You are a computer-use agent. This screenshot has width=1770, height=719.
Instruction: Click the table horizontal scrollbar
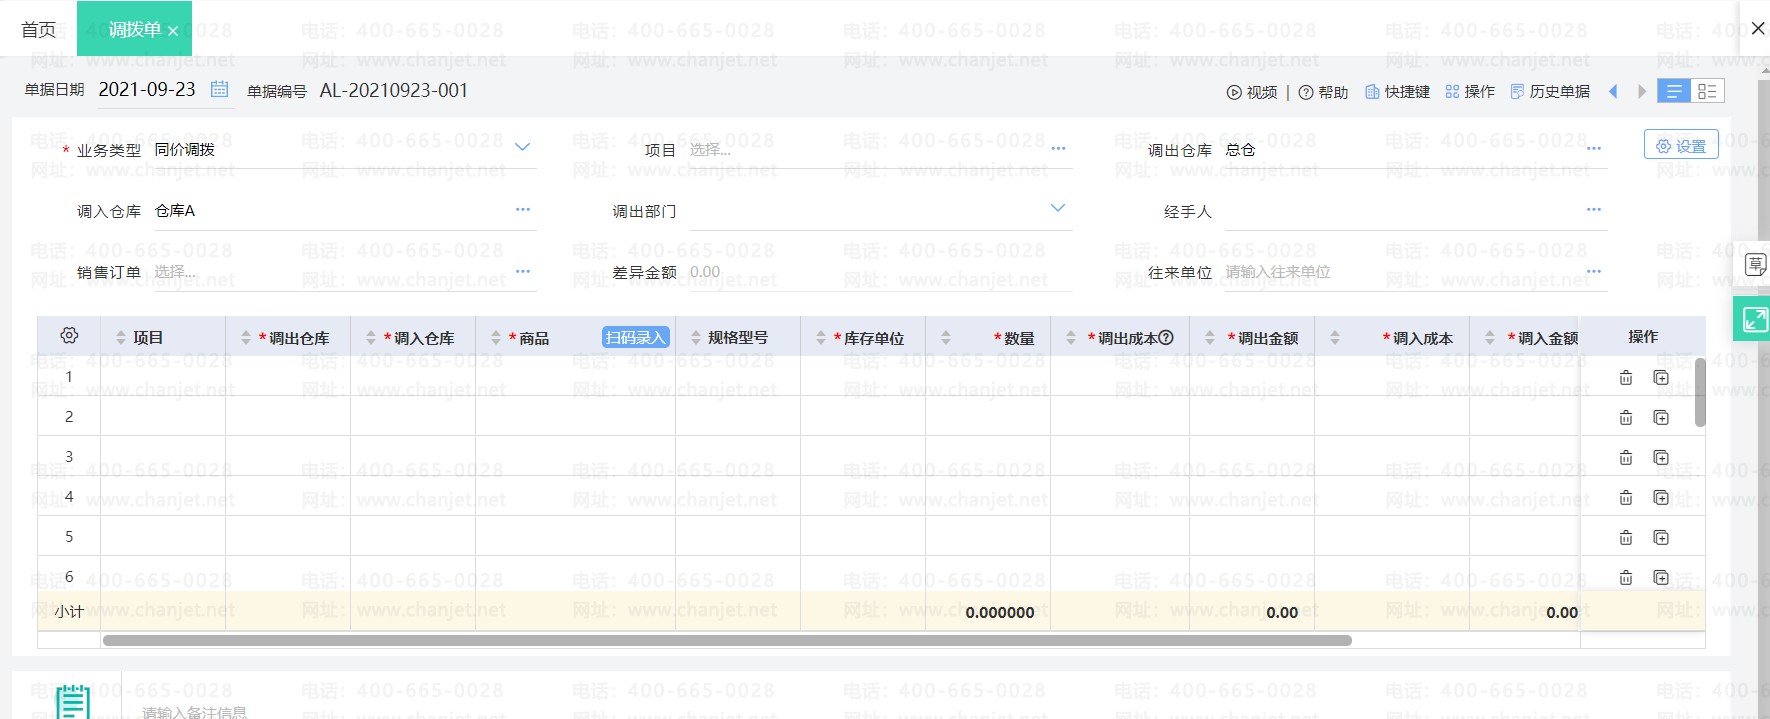(727, 640)
